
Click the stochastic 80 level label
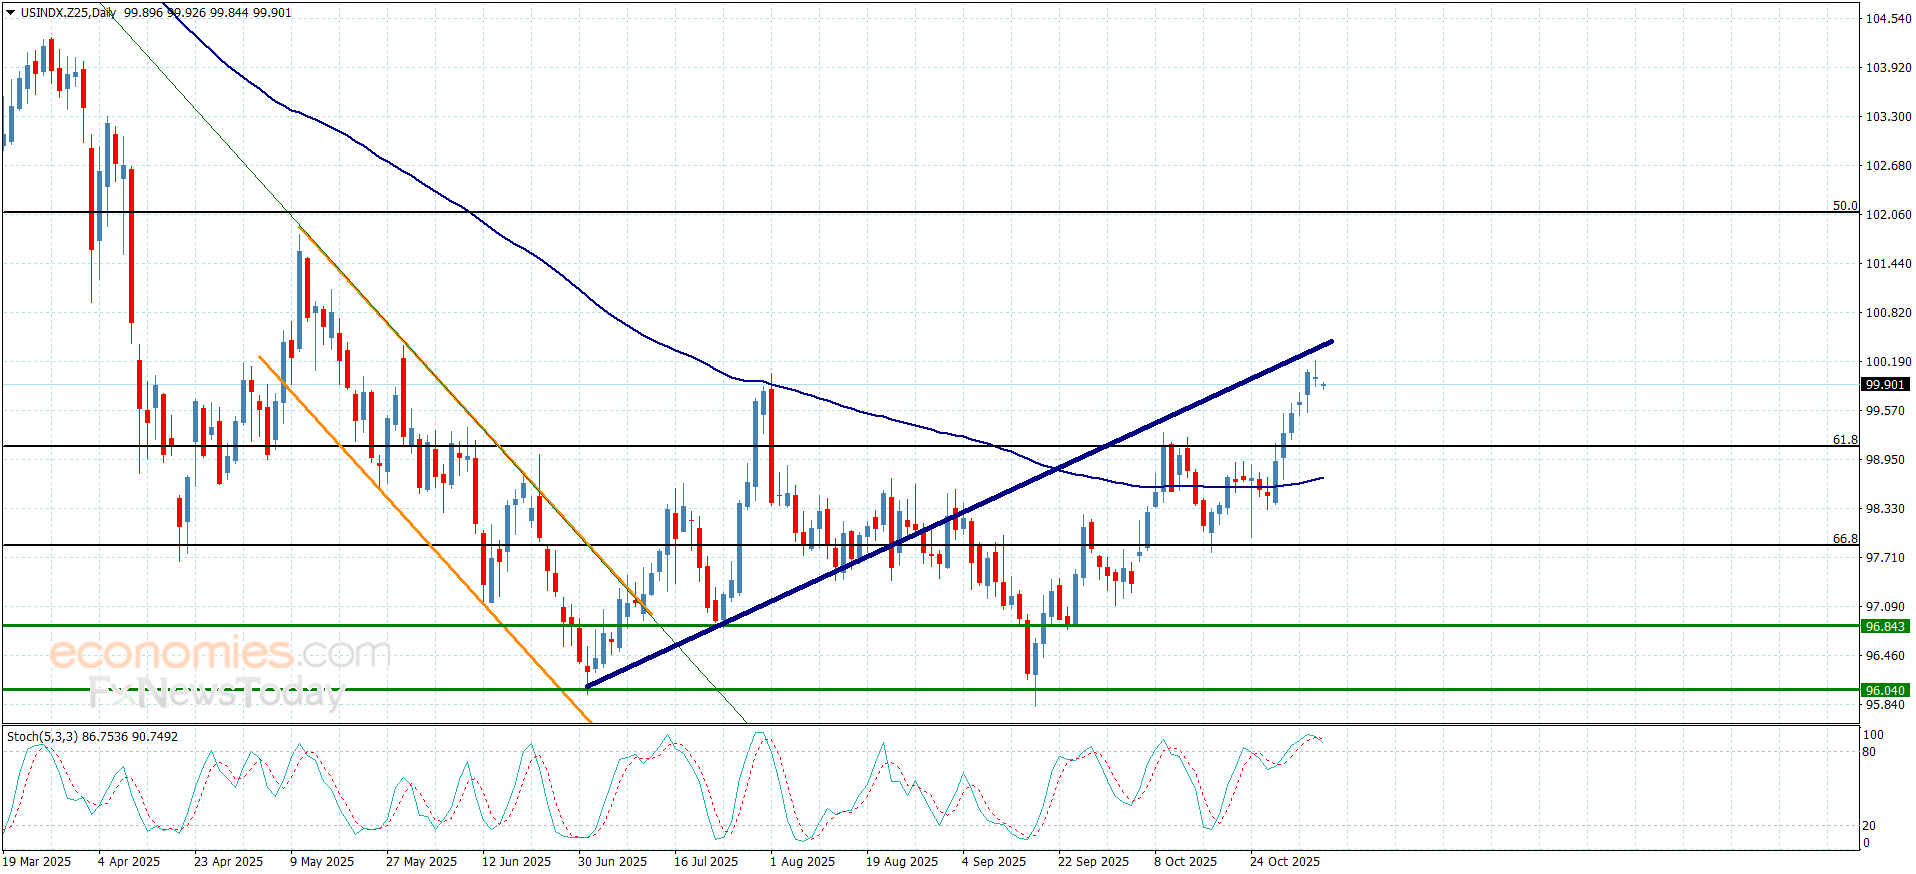tap(1869, 752)
